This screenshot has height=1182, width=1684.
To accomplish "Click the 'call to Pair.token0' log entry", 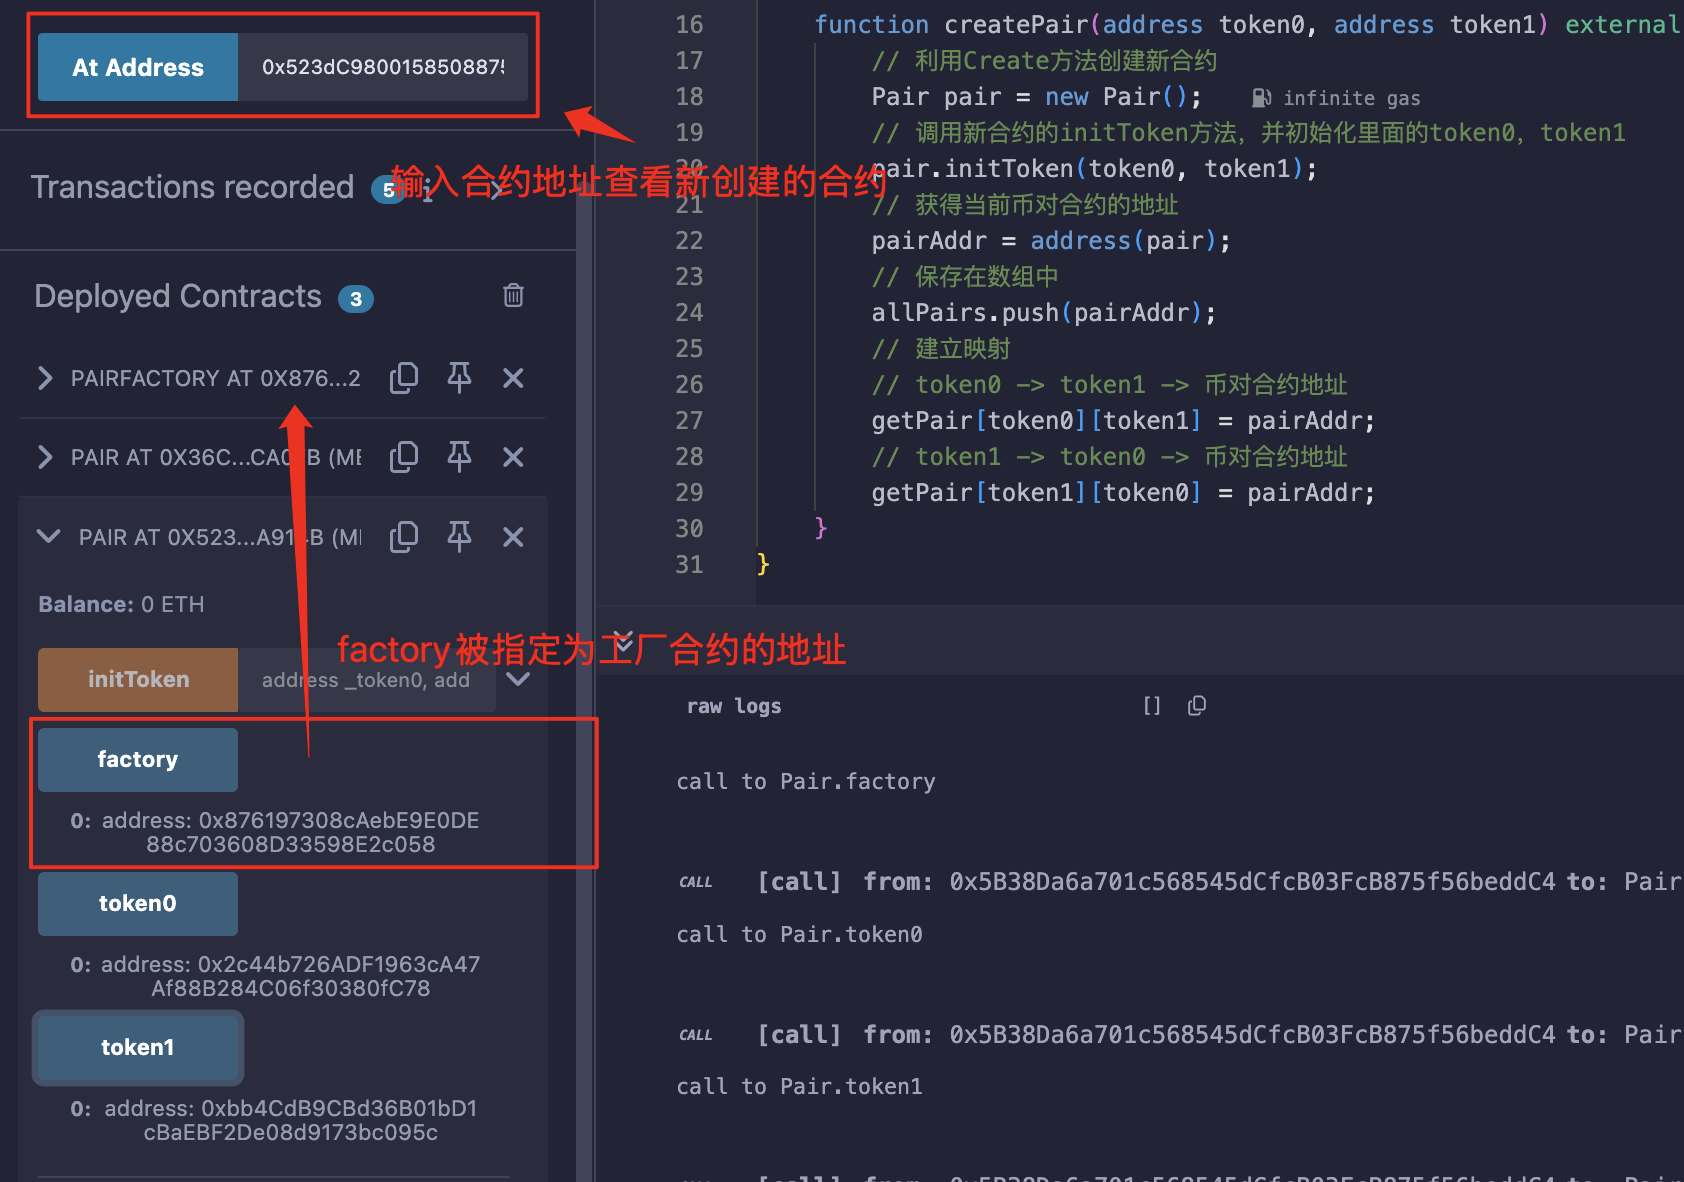I will [x=799, y=934].
